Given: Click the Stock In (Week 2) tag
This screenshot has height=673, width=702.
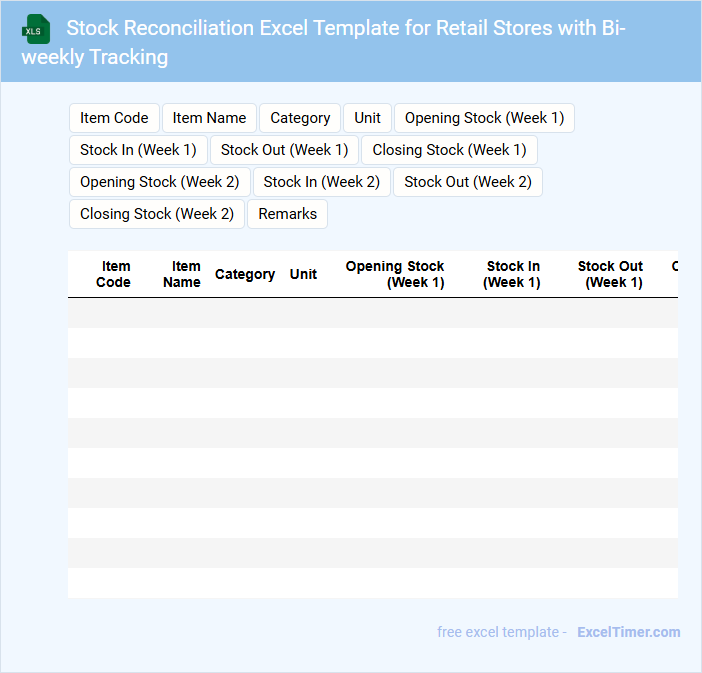Looking at the screenshot, I should (x=322, y=182).
